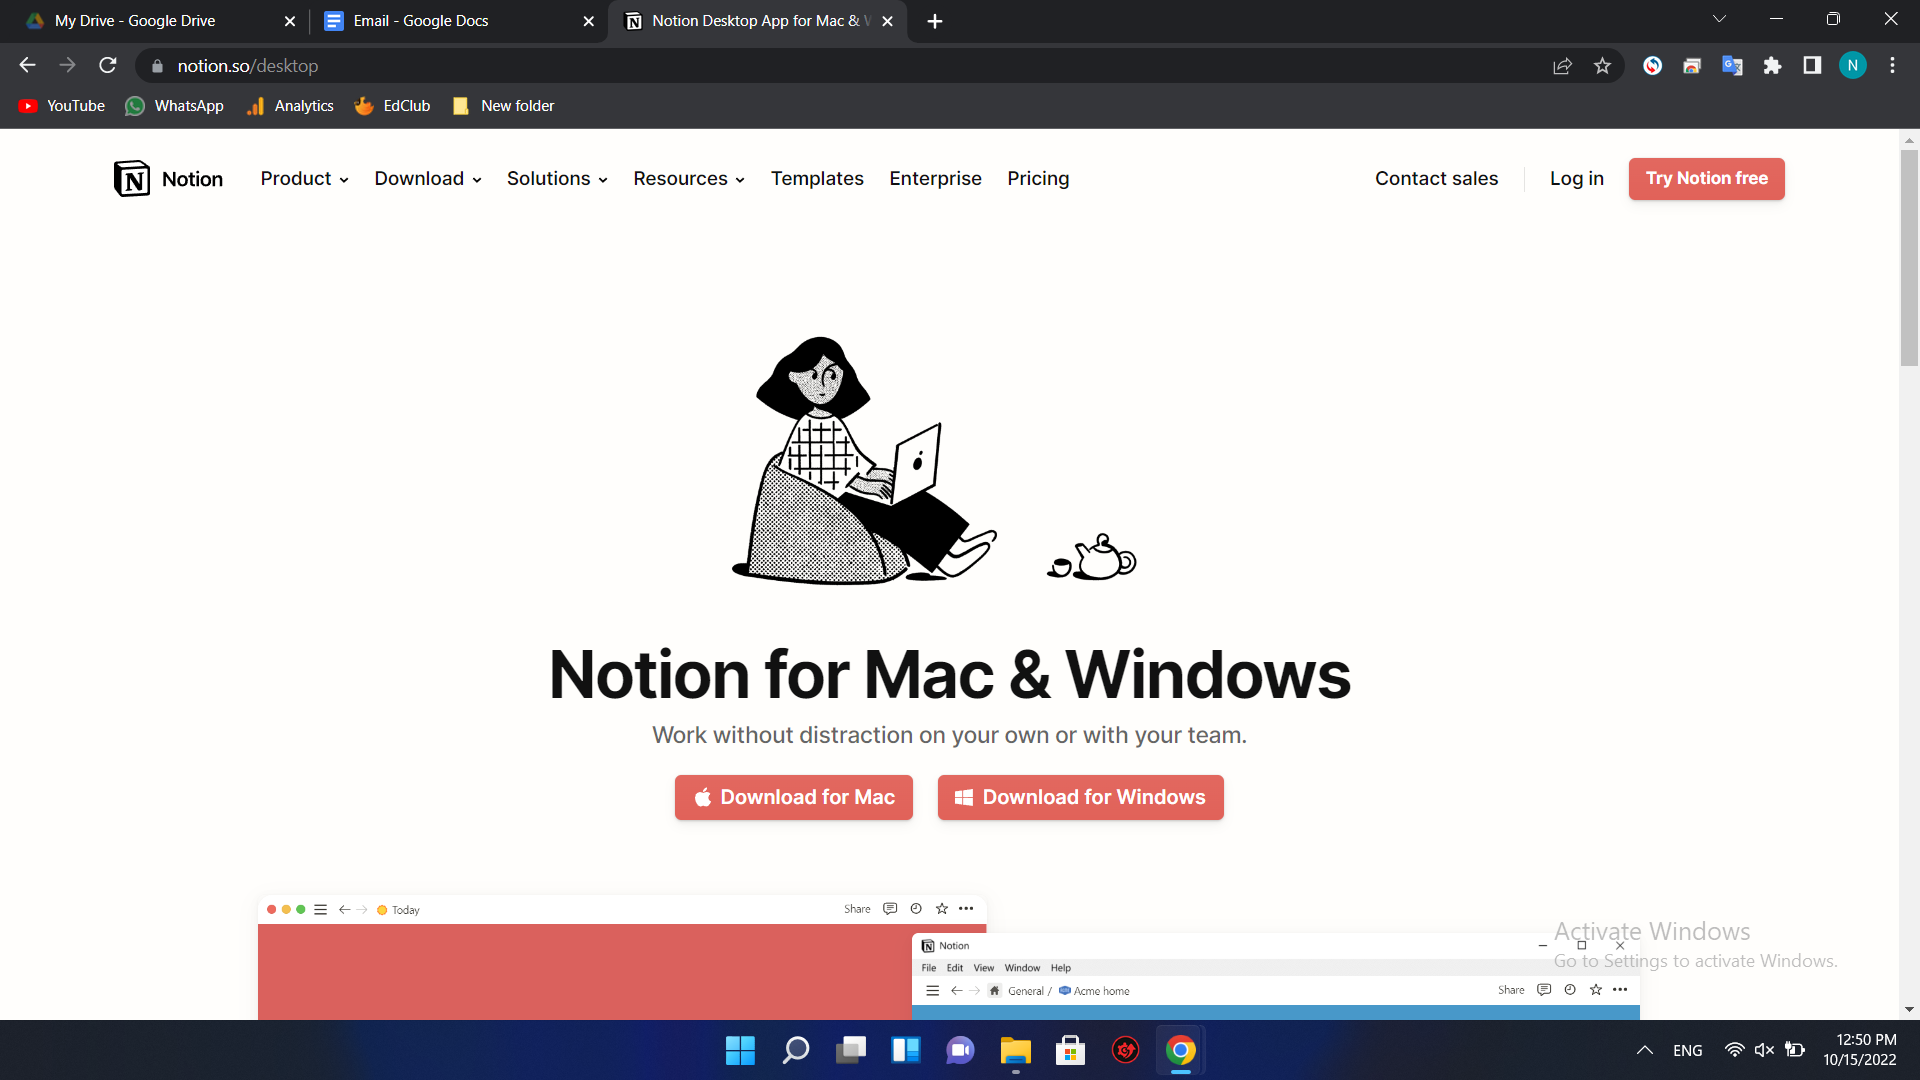Open the YouTube bookmark
The height and width of the screenshot is (1080, 1920).
click(x=62, y=106)
